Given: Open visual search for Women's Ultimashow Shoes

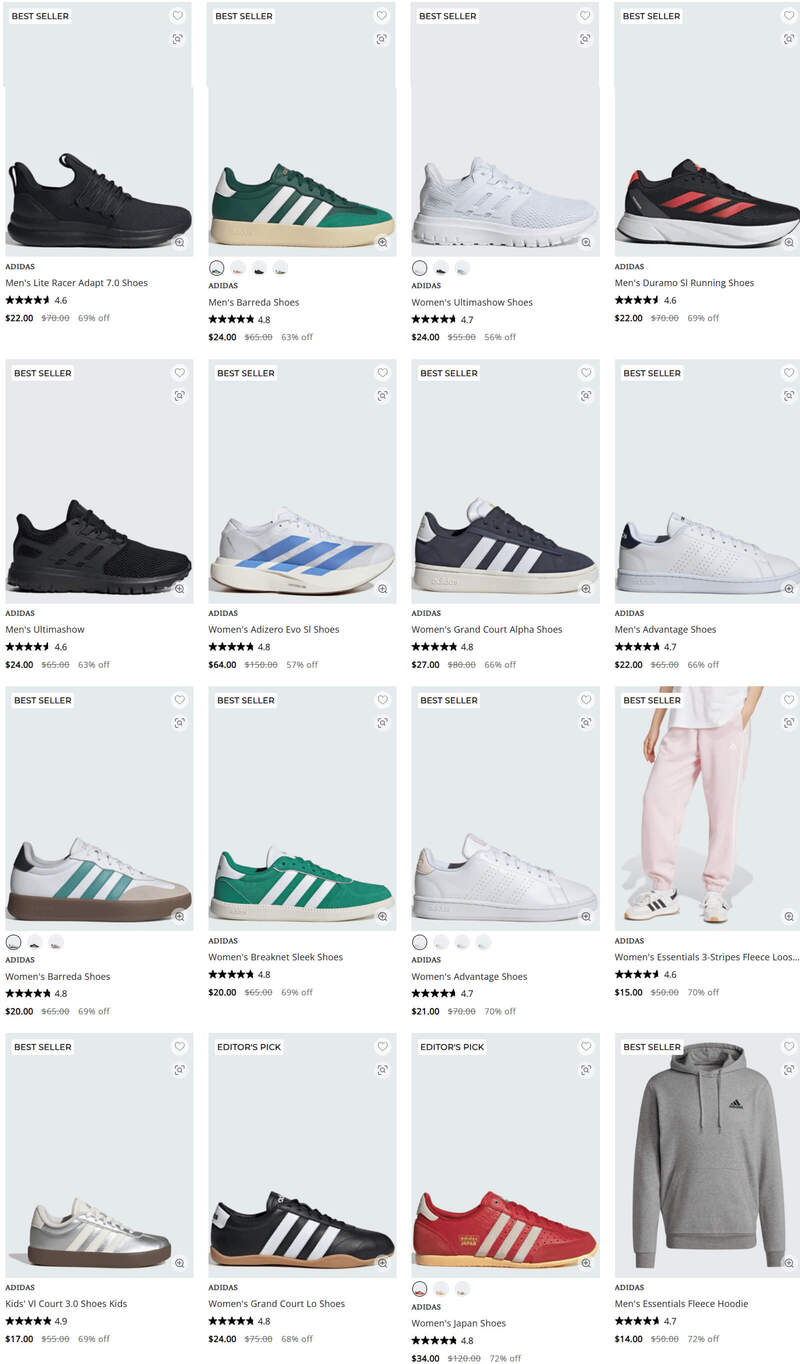Looking at the screenshot, I should [x=585, y=39].
